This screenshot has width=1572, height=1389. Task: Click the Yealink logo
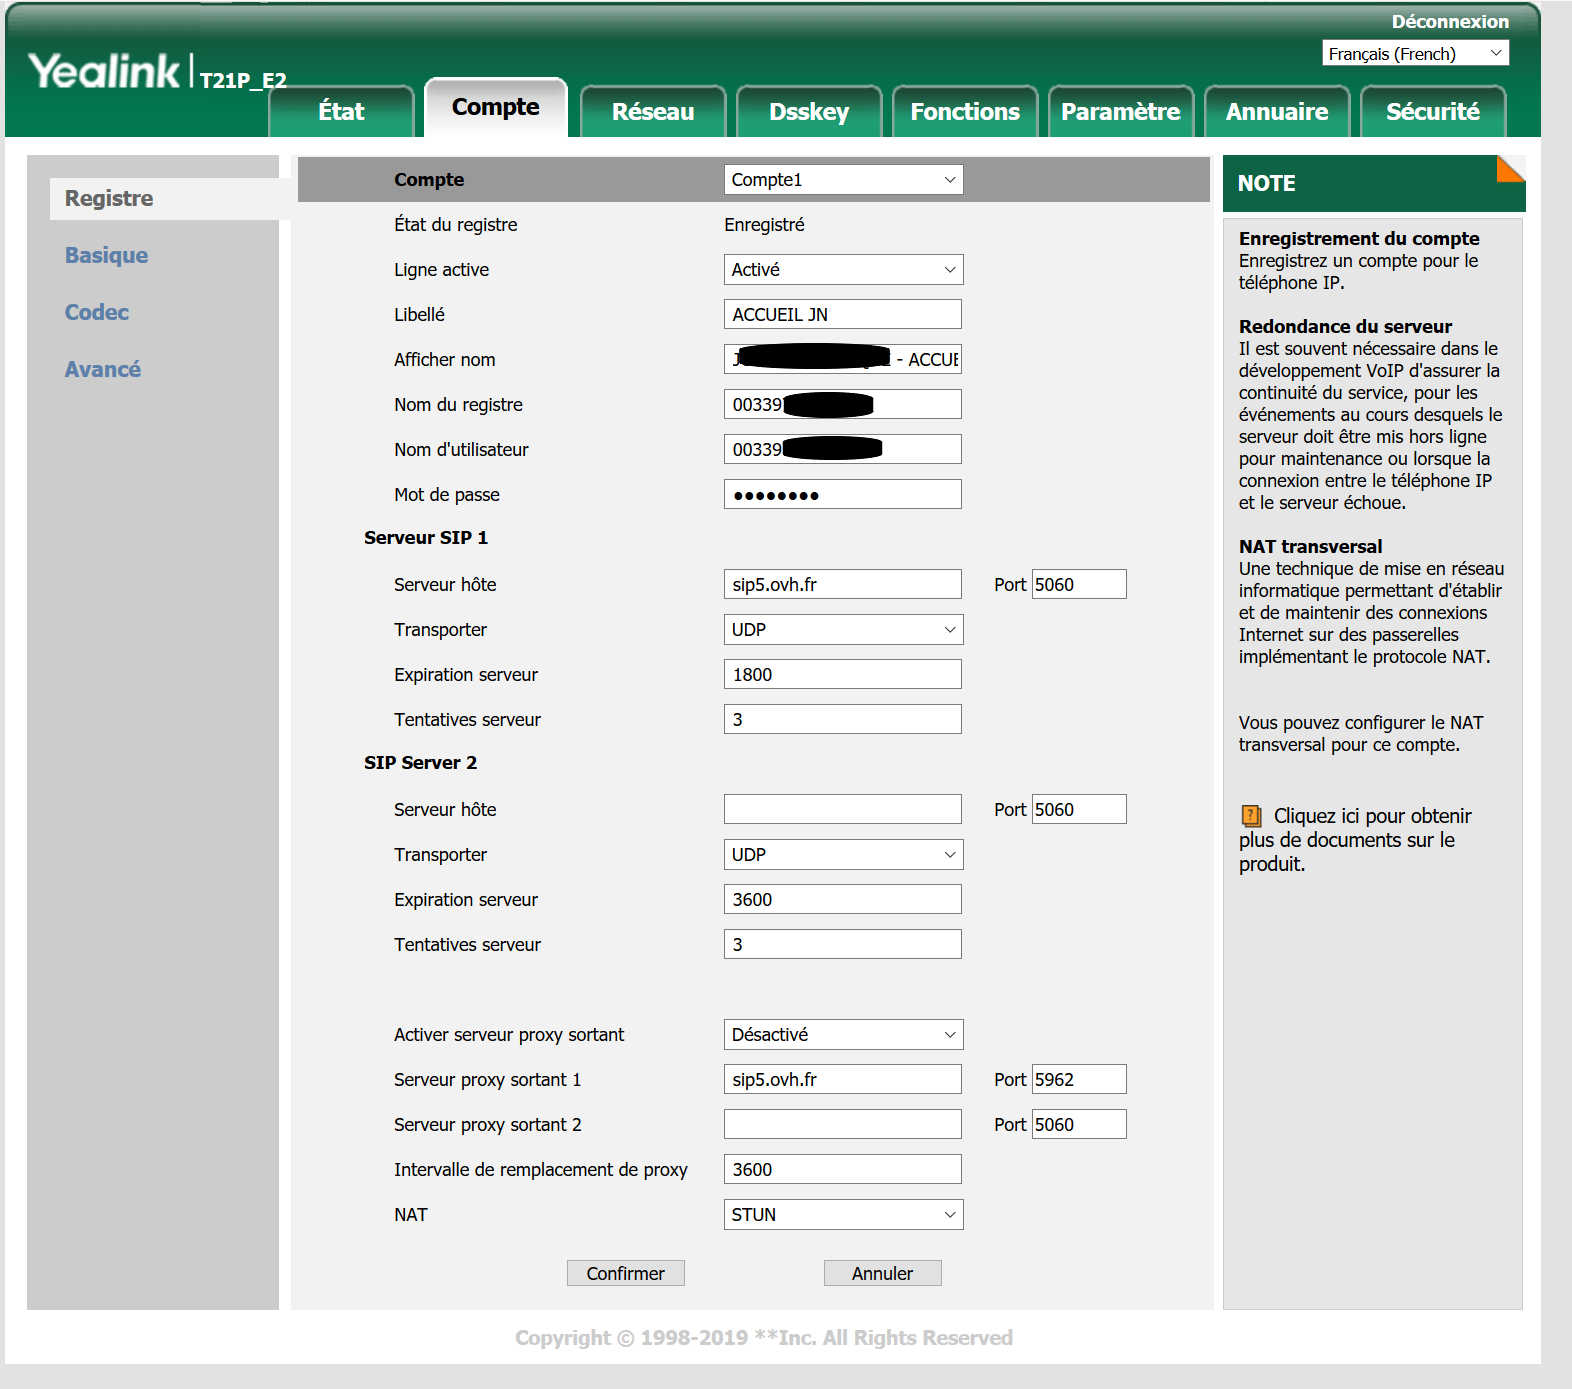[x=104, y=72]
